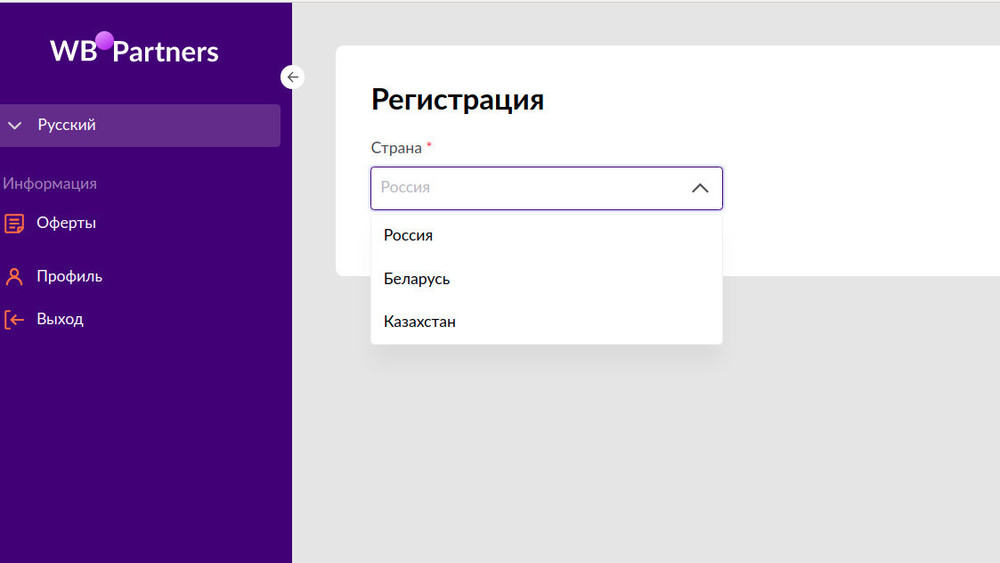
Task: Click the purple dot in the logo
Action: pos(104,40)
